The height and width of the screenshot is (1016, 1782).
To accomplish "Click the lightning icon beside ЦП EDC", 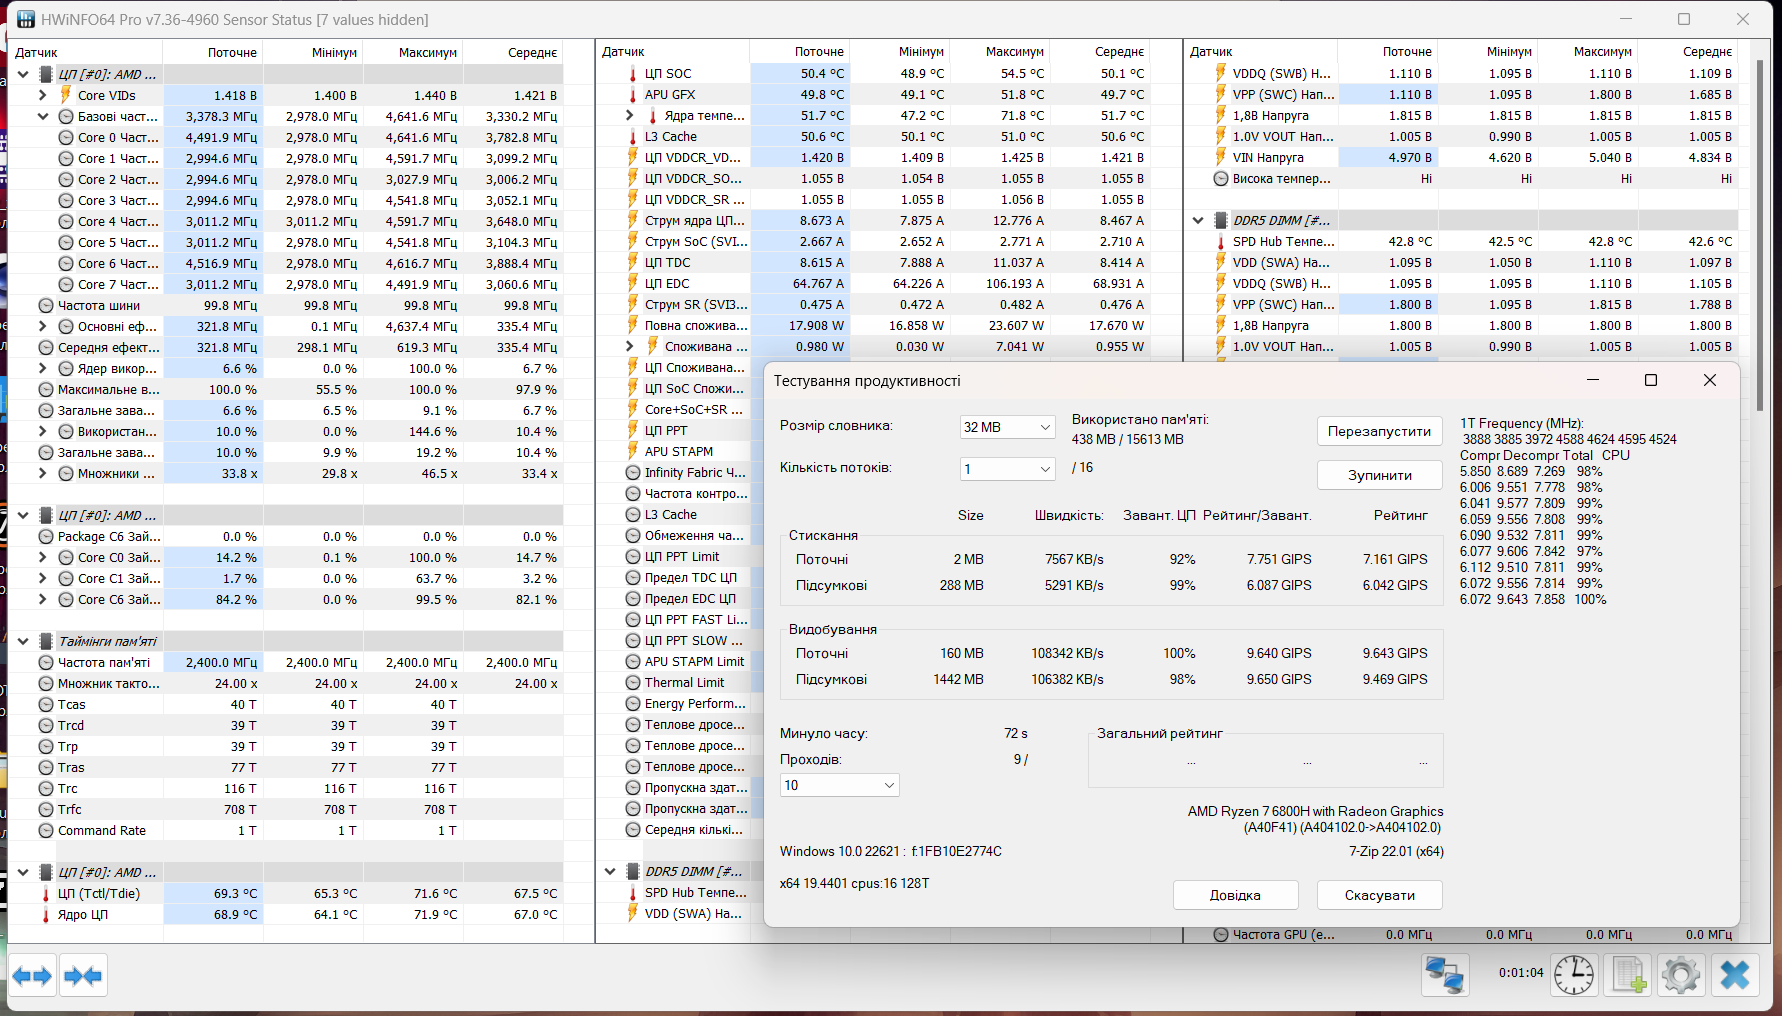I will click(633, 283).
